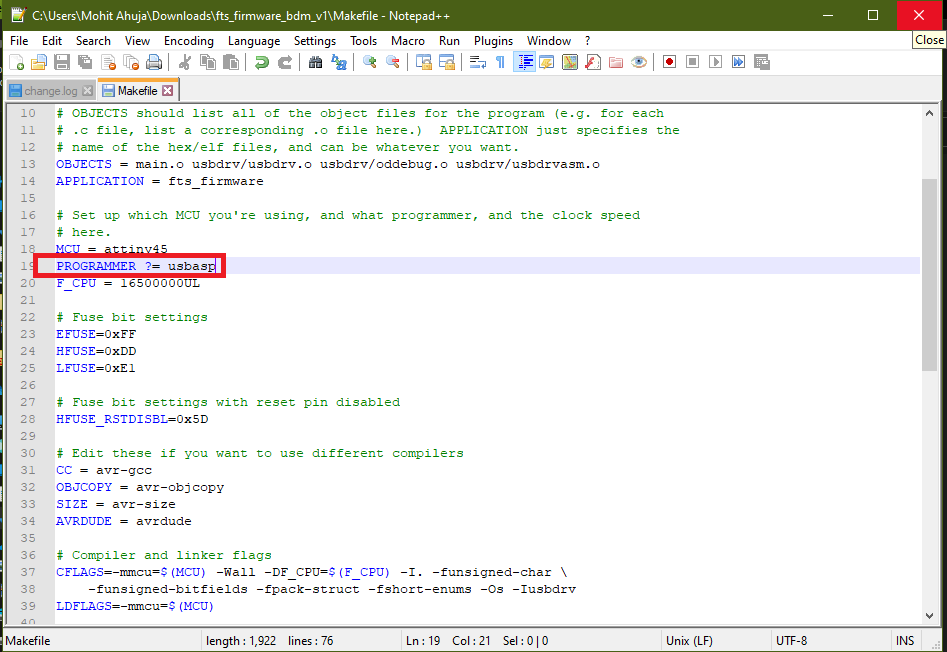Open the Language menu
The width and height of the screenshot is (947, 652).
[254, 40]
